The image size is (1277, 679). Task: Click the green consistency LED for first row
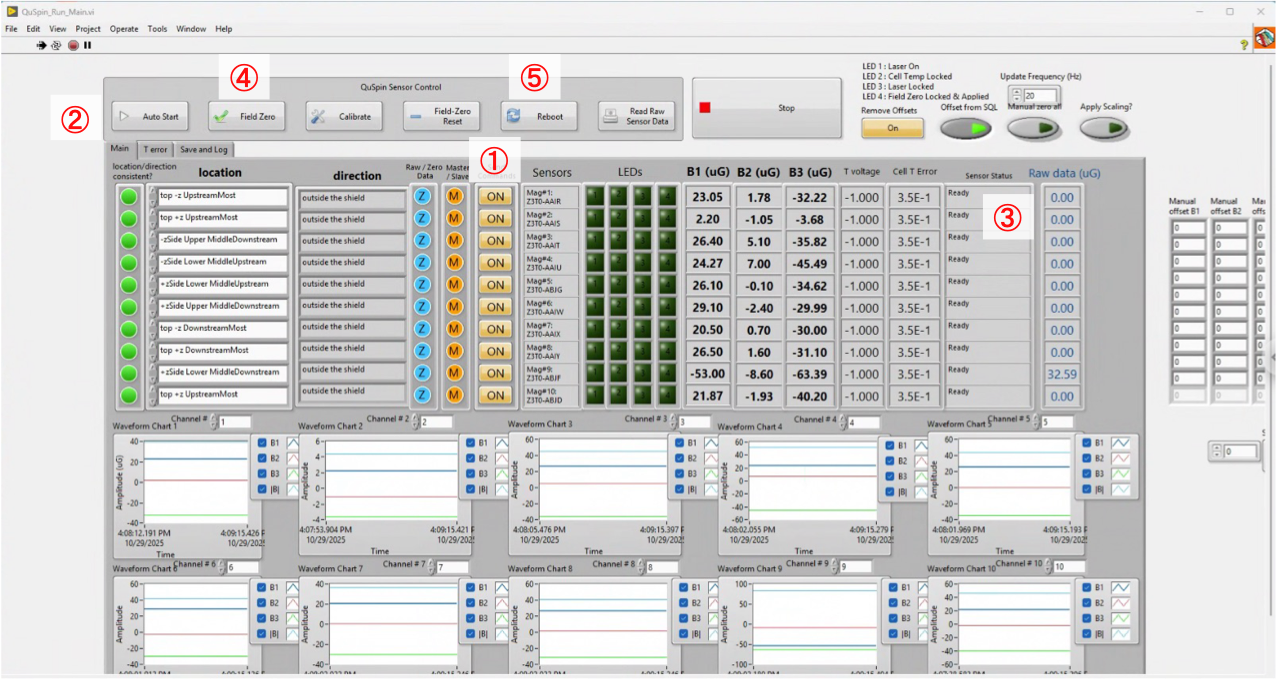128,197
